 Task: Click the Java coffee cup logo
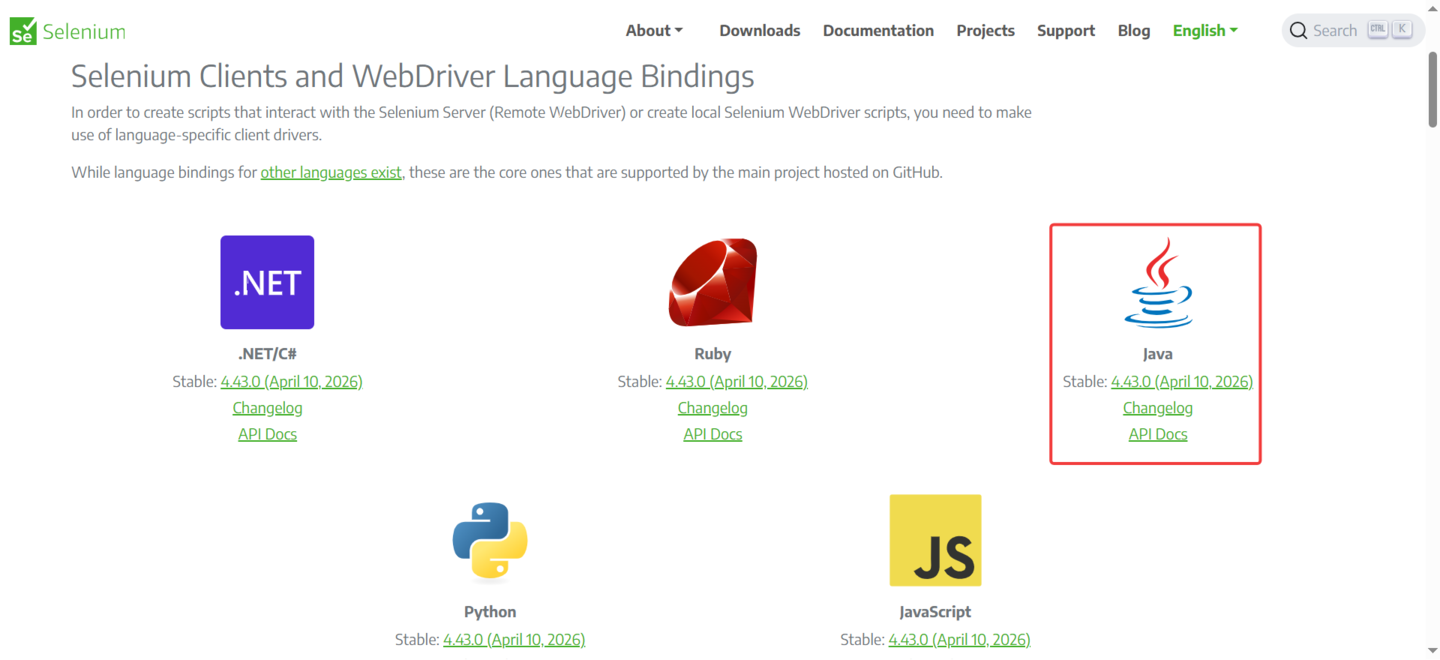coord(1158,283)
